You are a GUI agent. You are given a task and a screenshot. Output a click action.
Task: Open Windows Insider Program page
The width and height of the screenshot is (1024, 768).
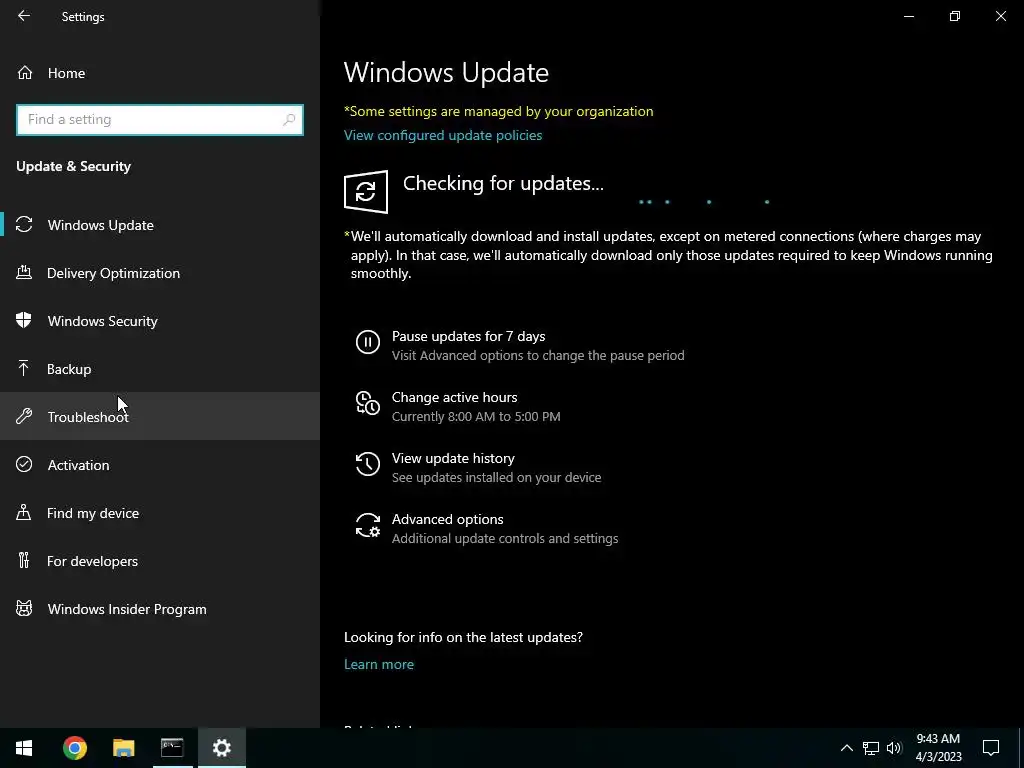160,609
